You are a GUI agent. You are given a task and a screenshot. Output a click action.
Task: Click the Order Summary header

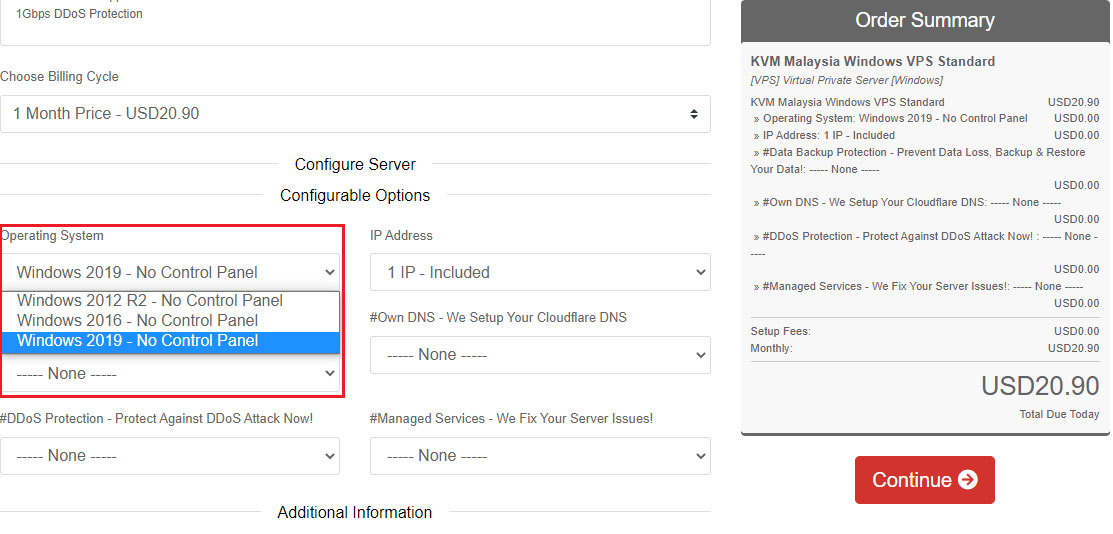point(925,21)
